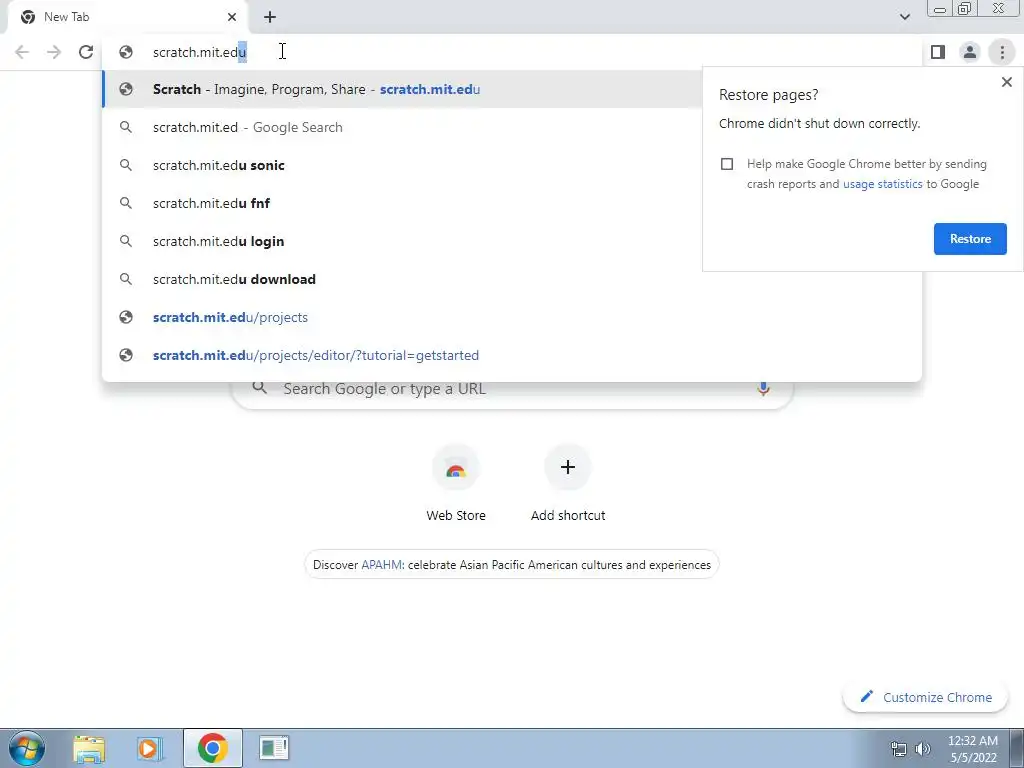This screenshot has width=1024, height=768.
Task: Click the globe icon in the address bar
Action: coord(126,52)
